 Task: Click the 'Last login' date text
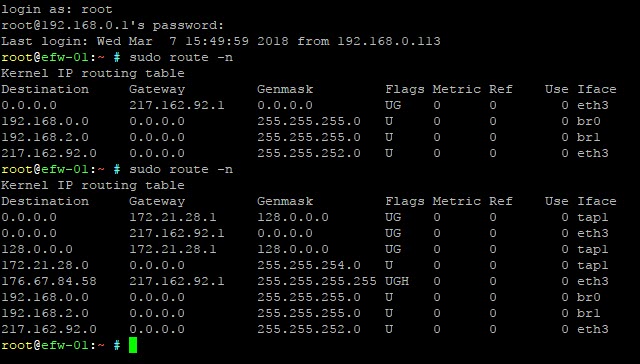tap(192, 41)
